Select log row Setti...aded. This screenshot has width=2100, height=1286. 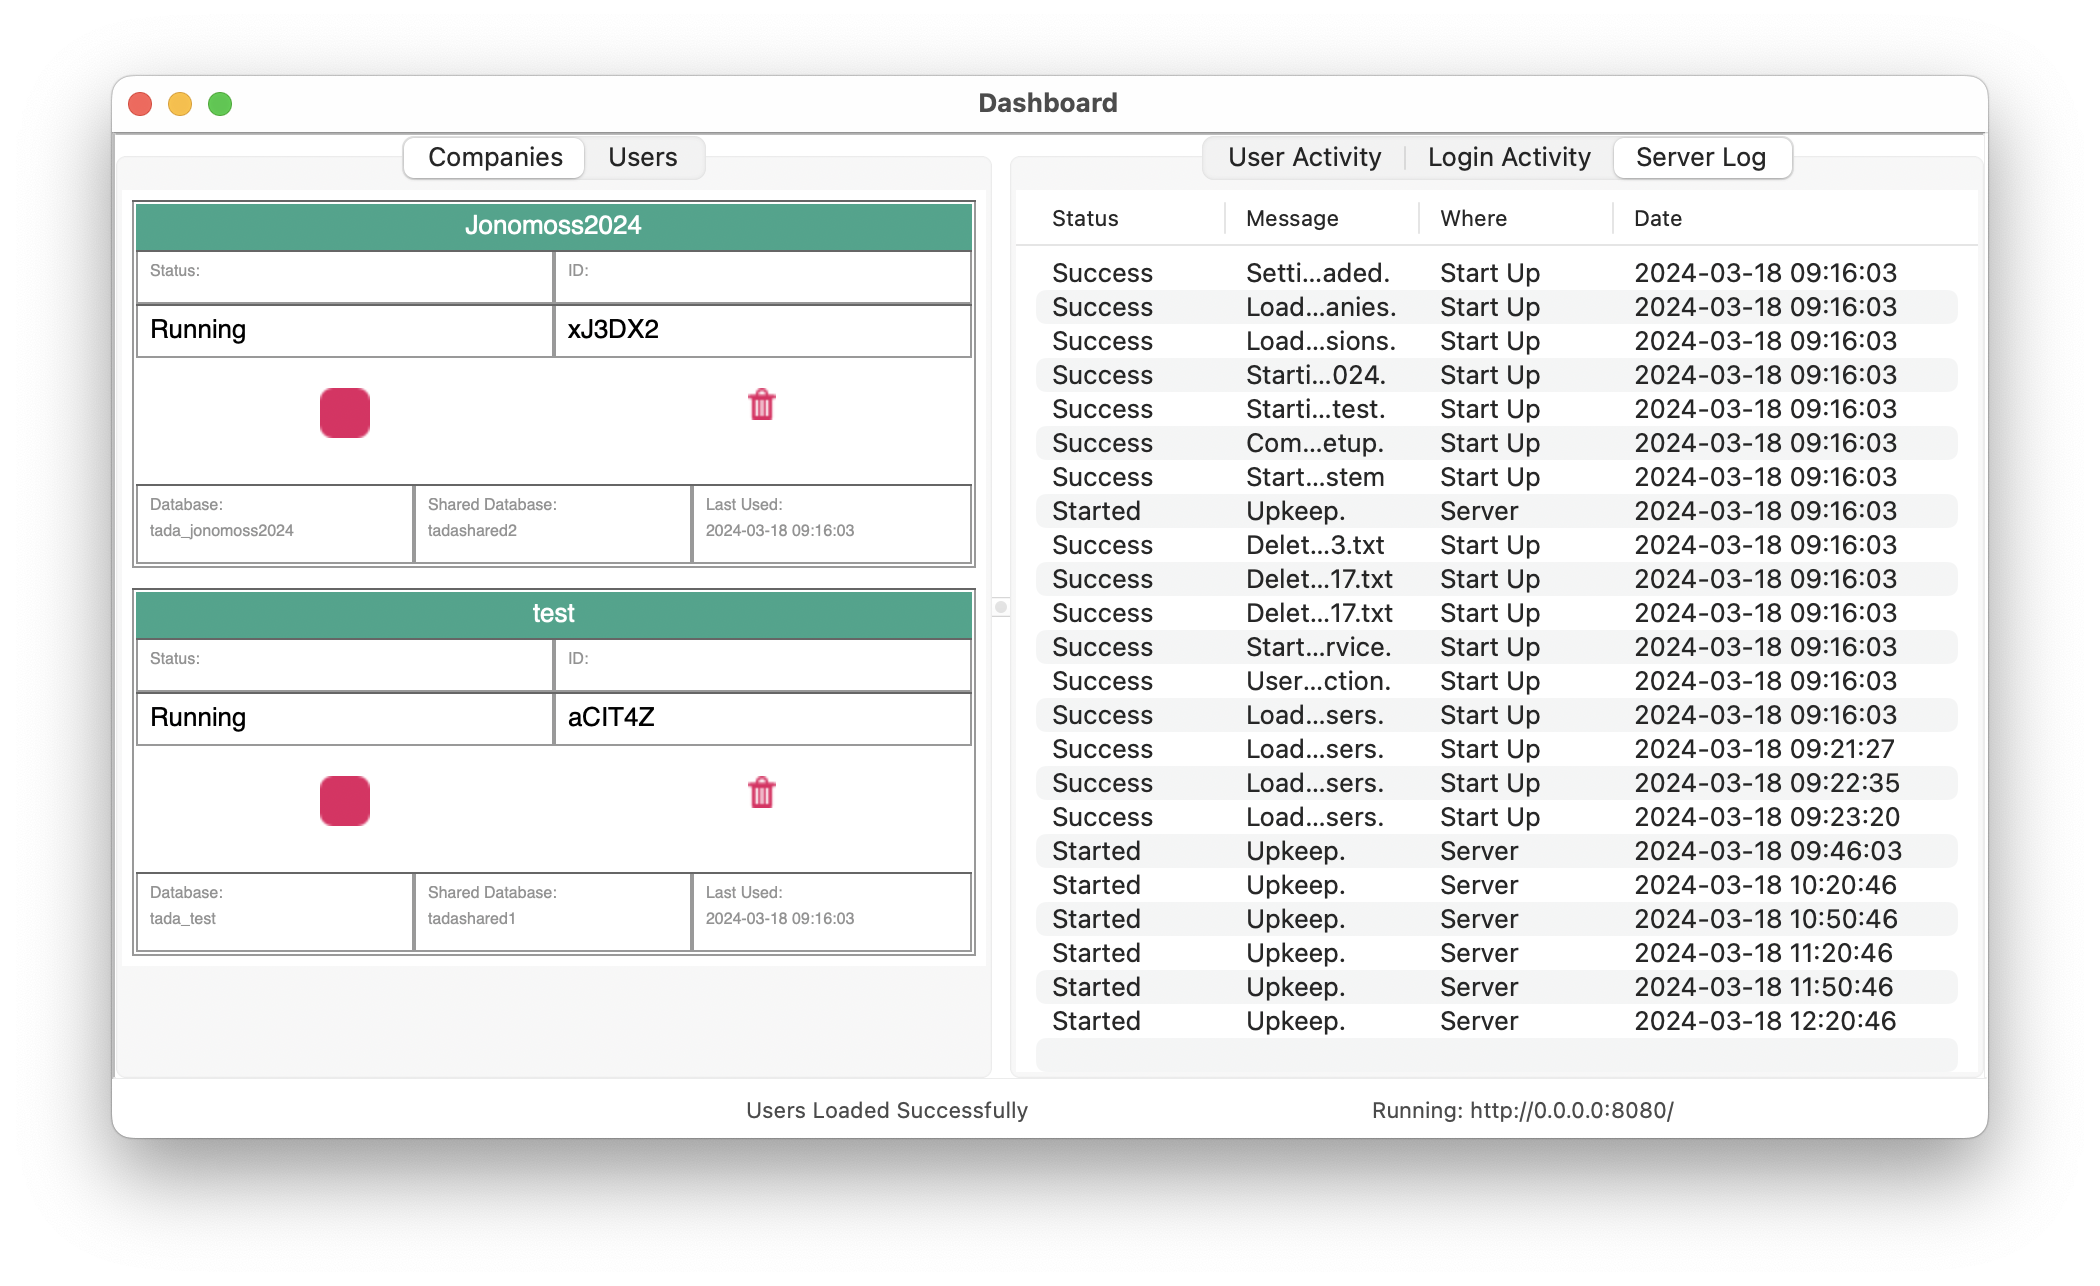[1496, 273]
